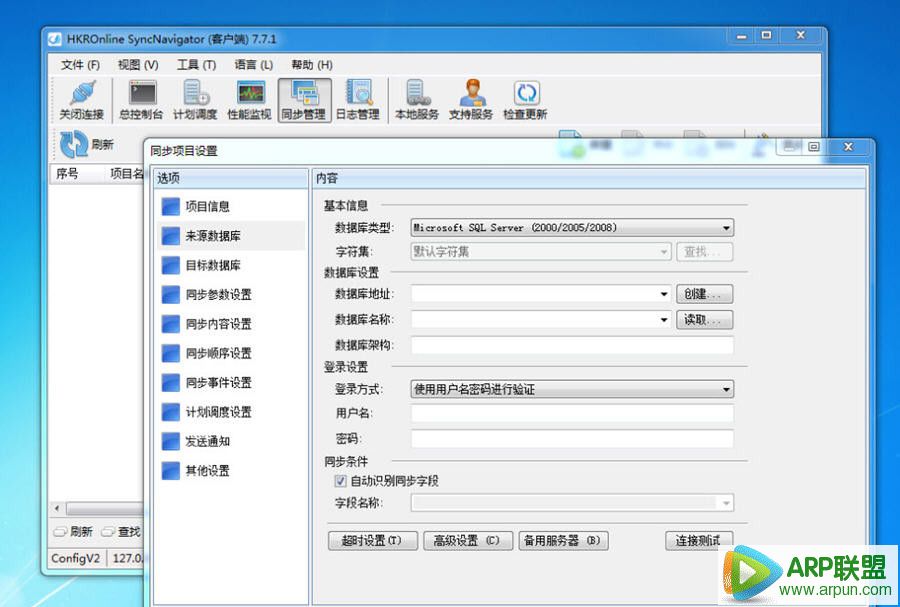Click the 关闭连接 toolbar icon
The image size is (900, 607).
81,100
